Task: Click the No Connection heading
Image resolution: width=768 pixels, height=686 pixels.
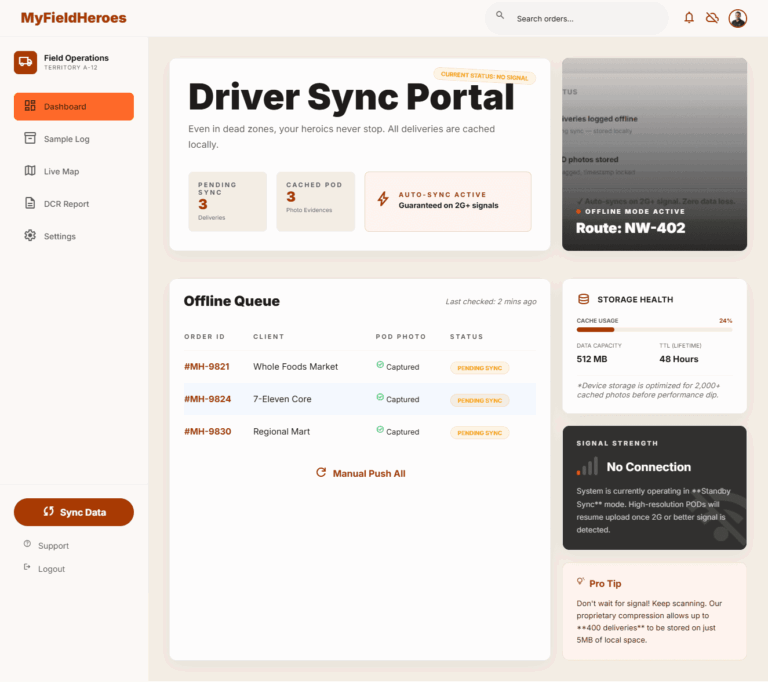Action: pyautogui.click(x=648, y=467)
